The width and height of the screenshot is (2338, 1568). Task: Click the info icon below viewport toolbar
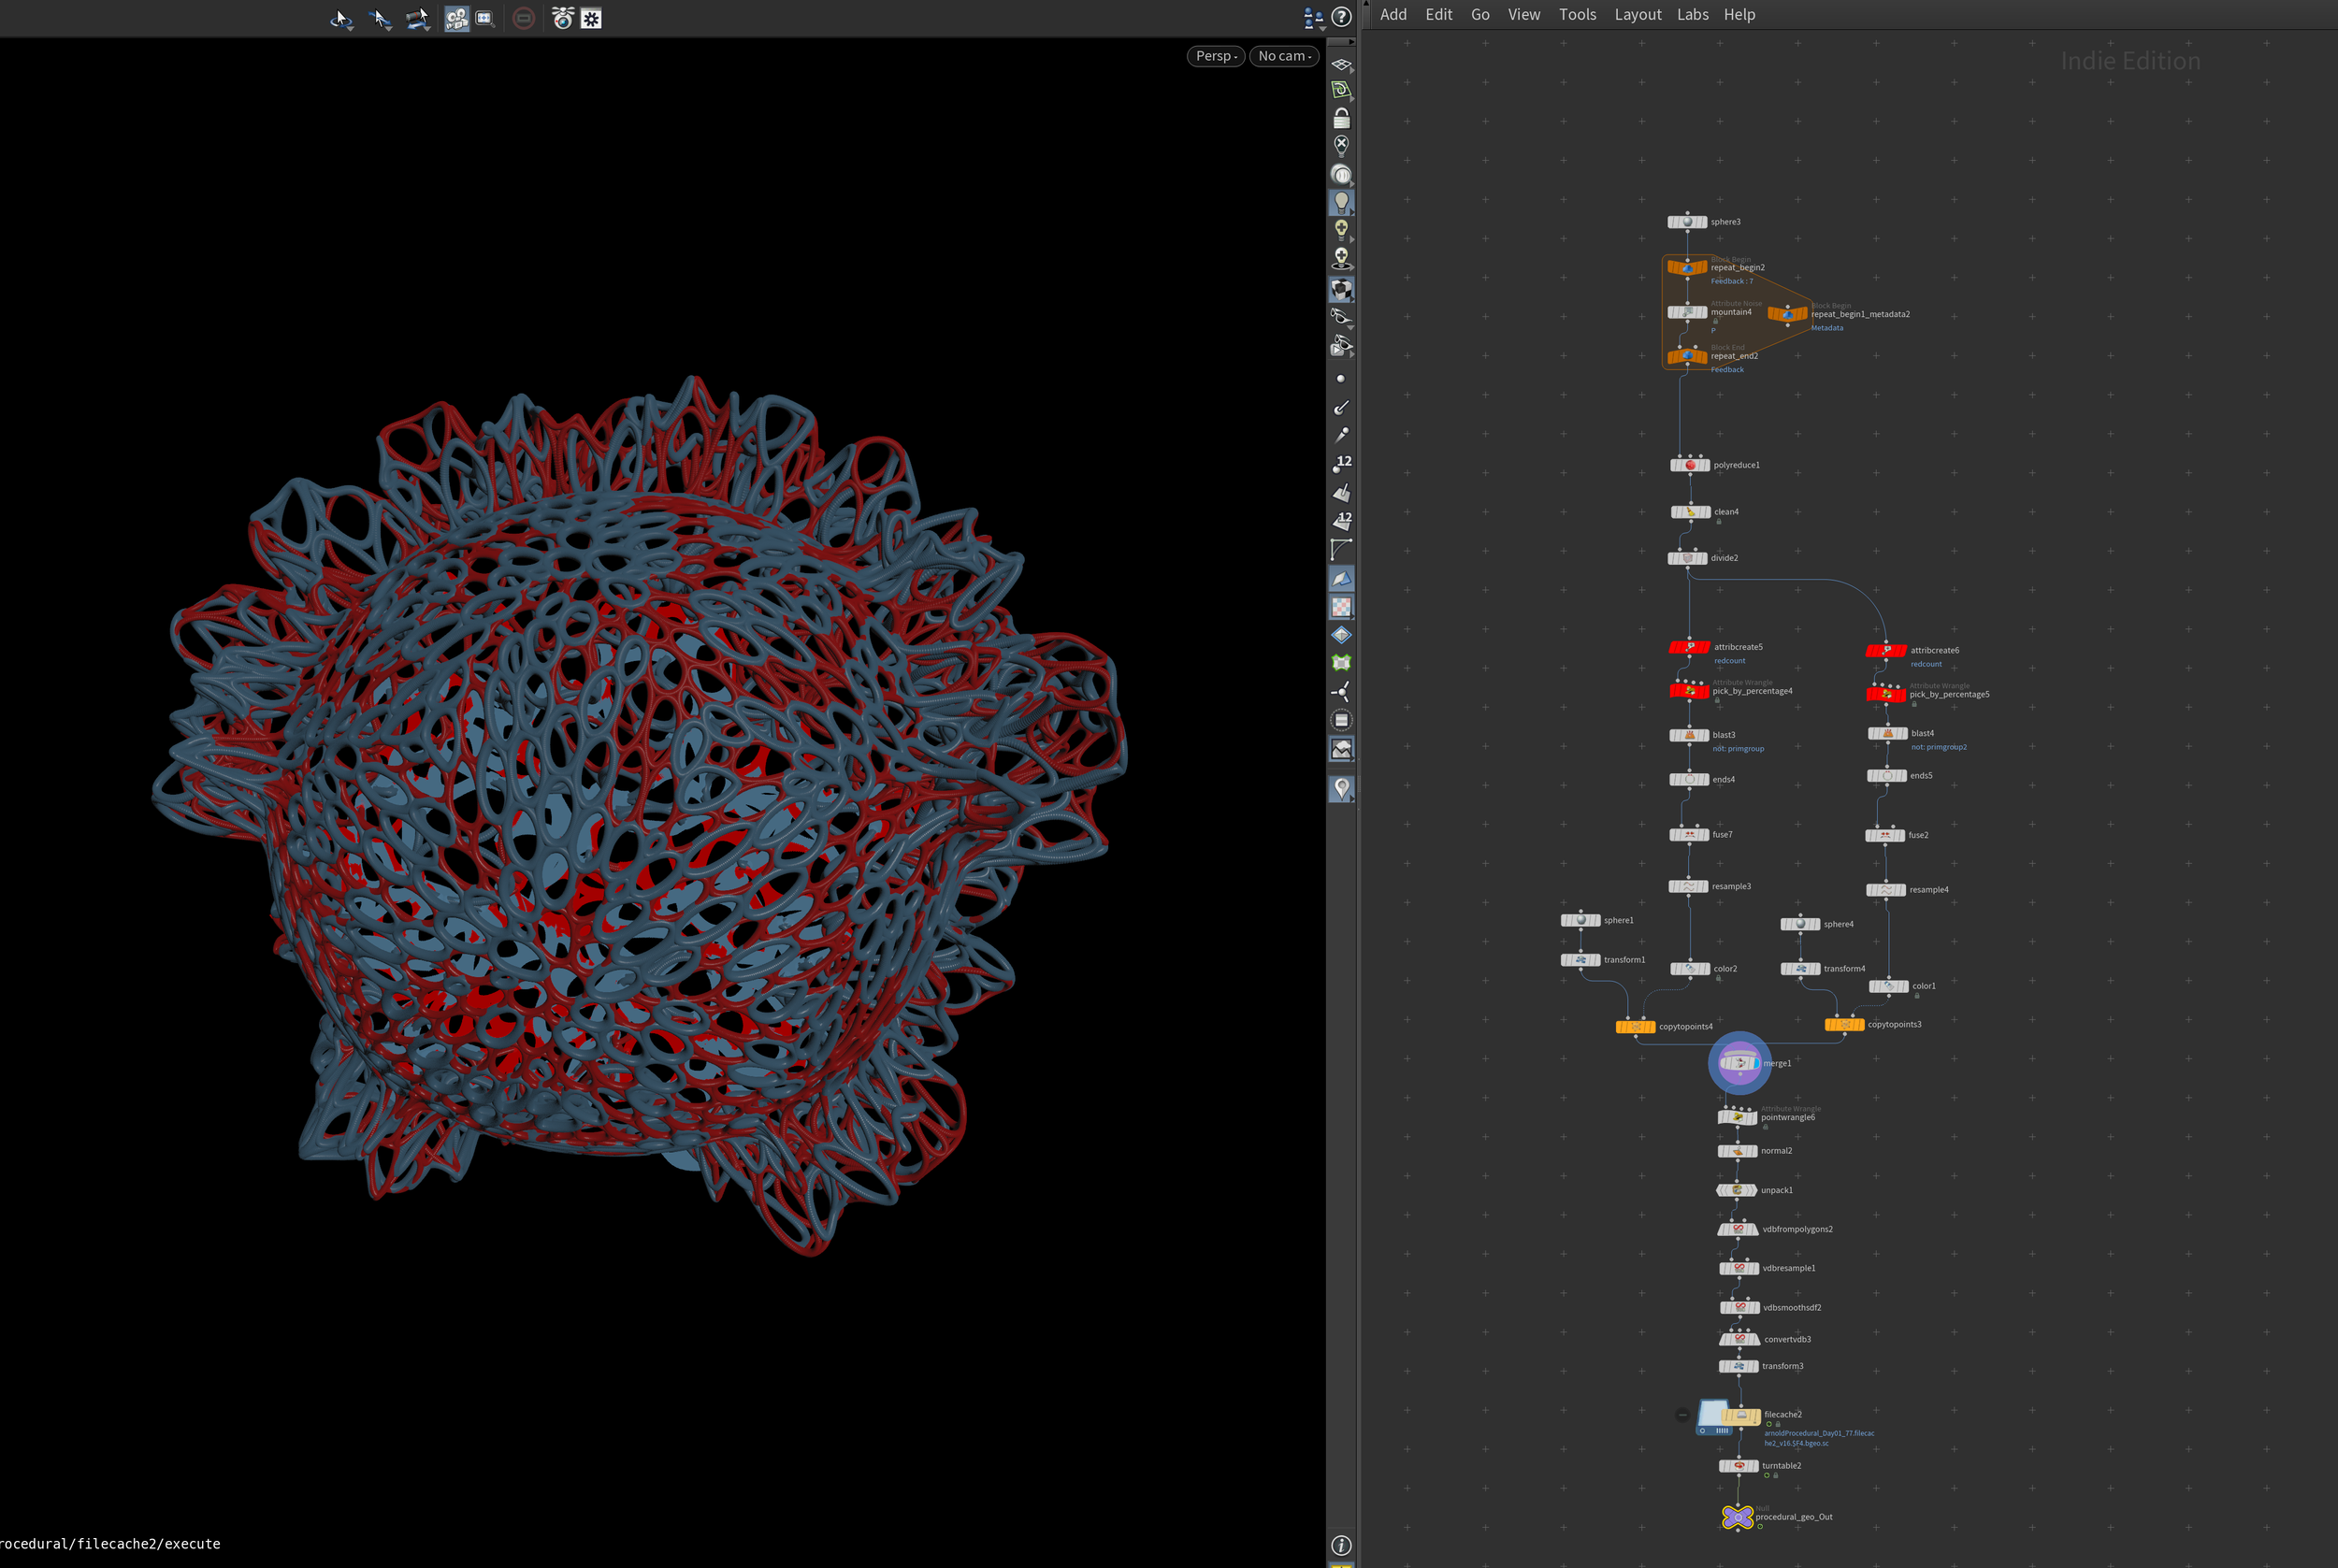(1341, 1545)
